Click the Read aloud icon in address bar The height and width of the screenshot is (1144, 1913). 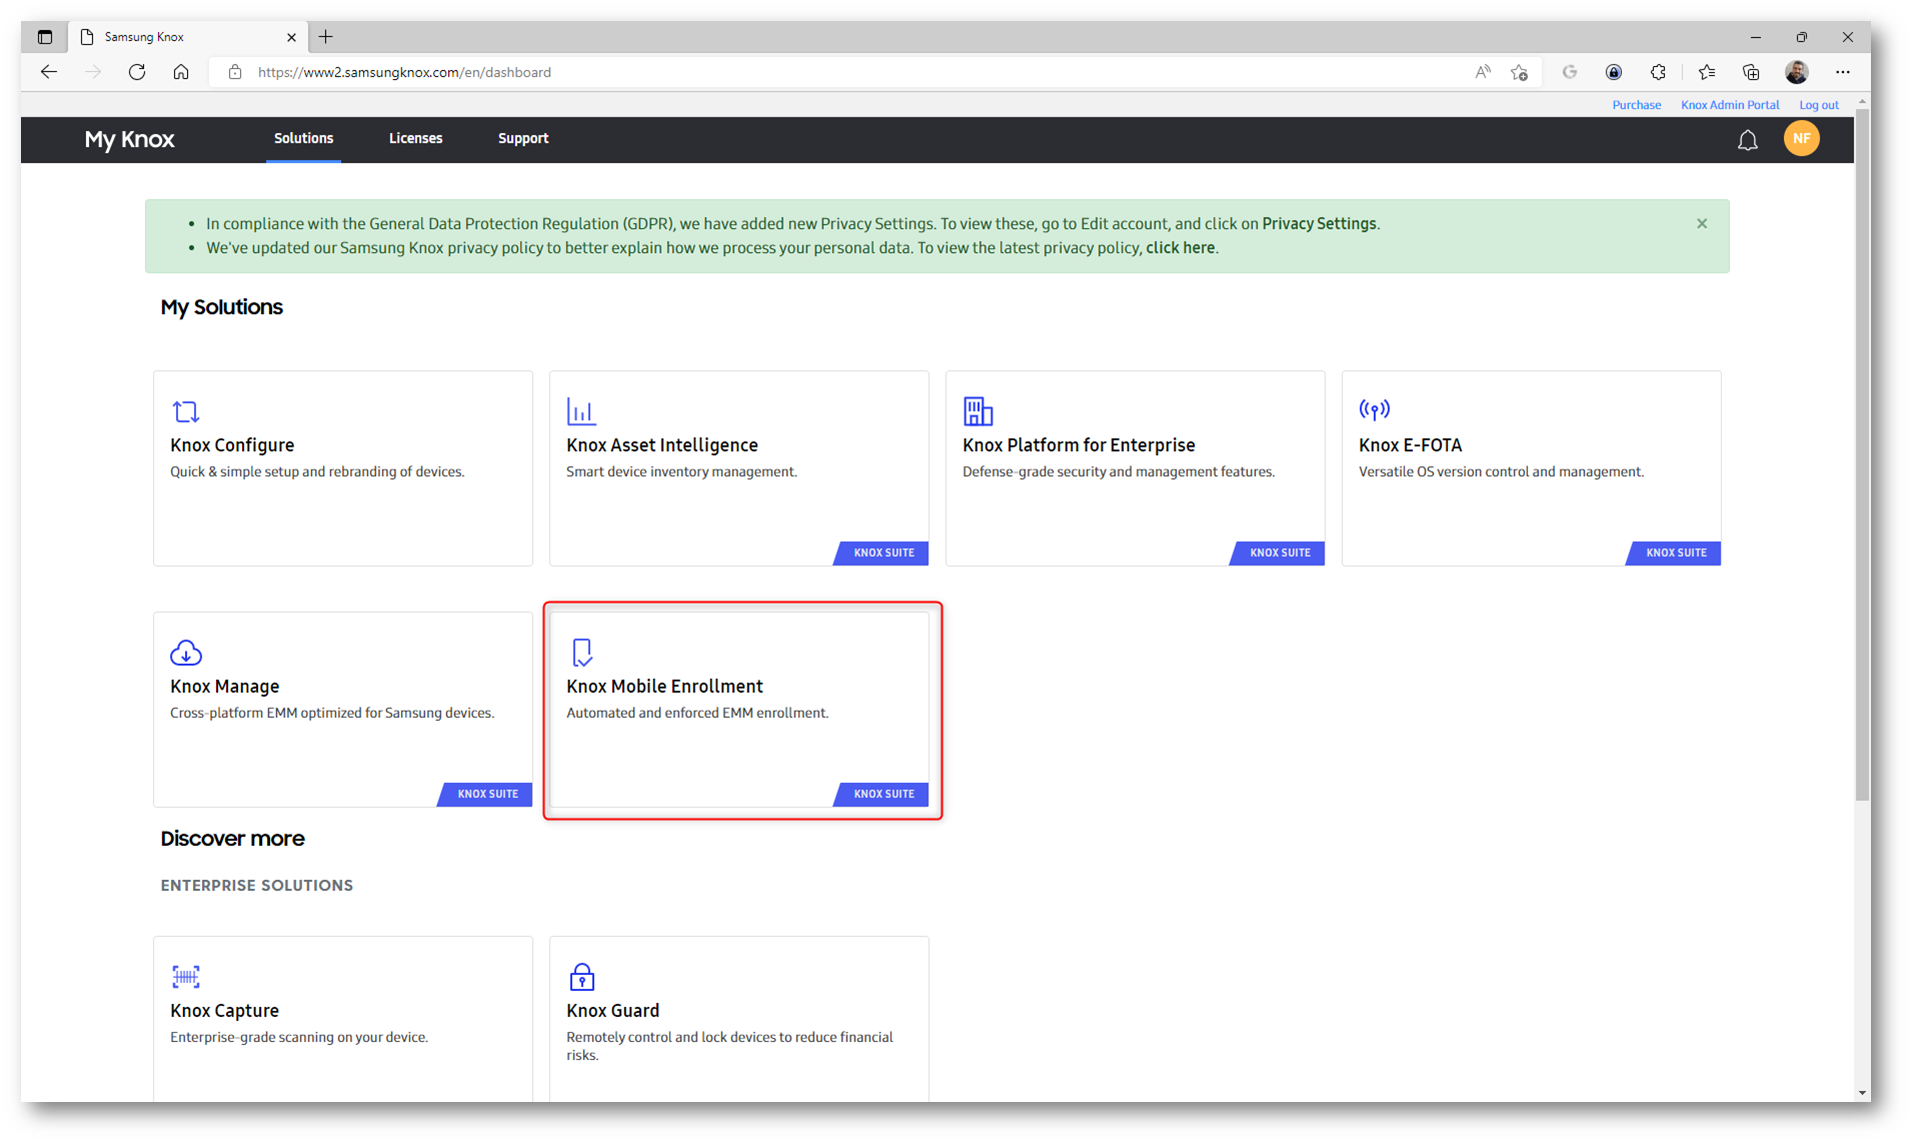tap(1482, 72)
